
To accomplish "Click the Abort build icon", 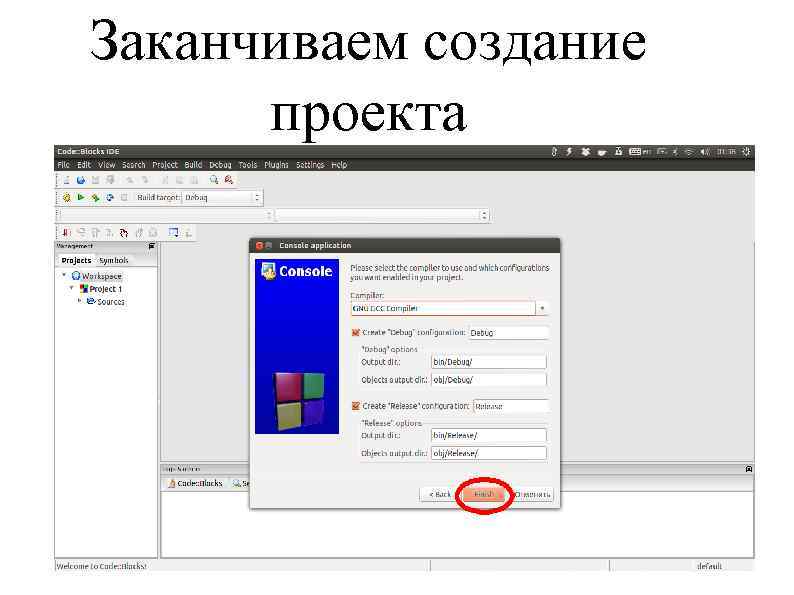I will pos(124,197).
